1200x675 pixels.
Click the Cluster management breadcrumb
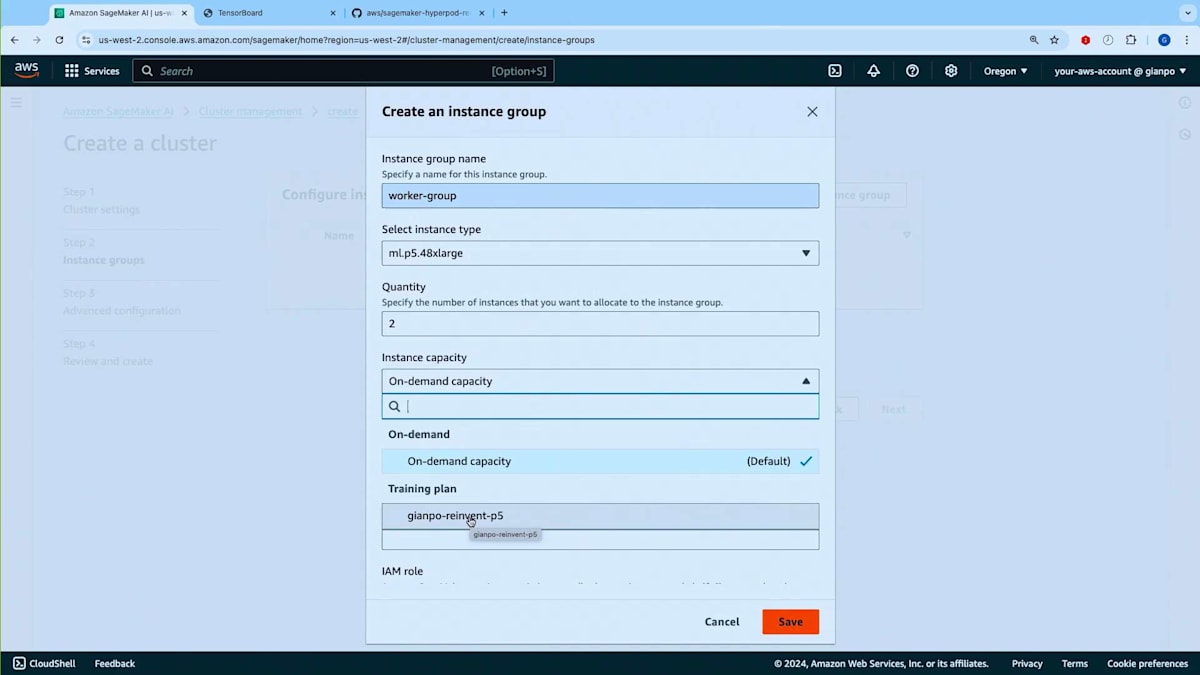coord(250,111)
